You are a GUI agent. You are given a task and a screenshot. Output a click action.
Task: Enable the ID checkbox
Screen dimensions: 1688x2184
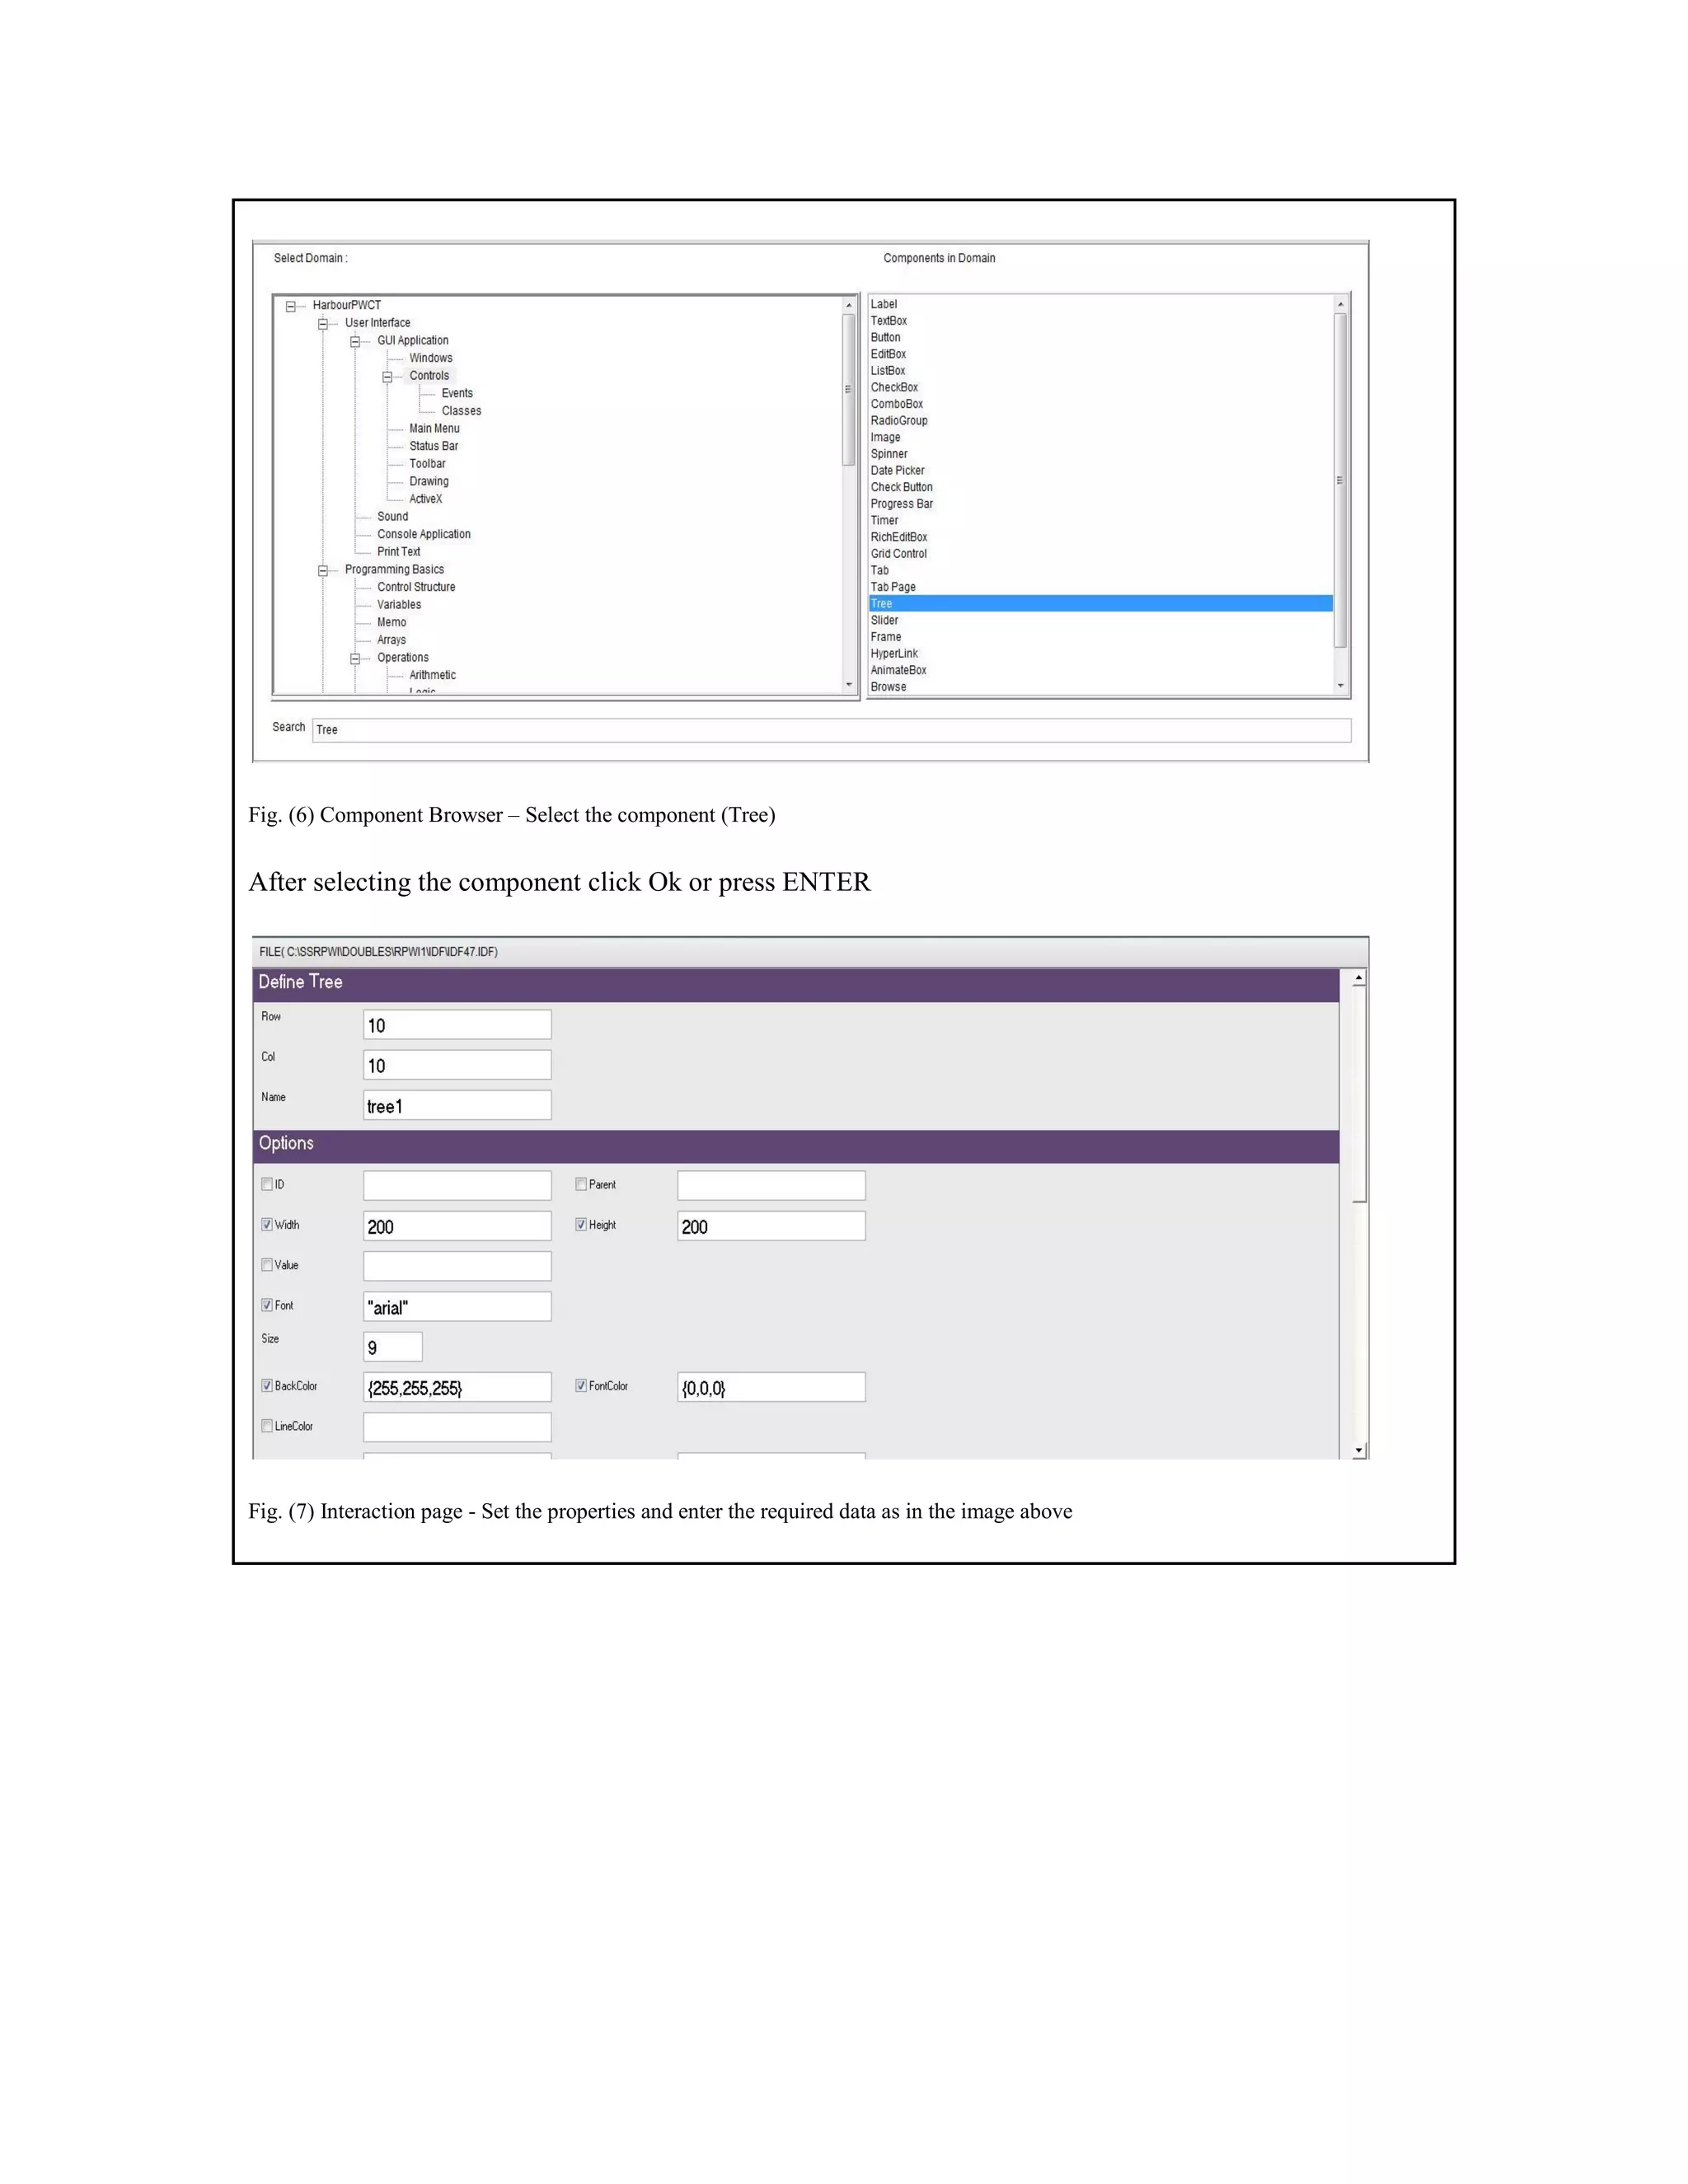pos(267,1184)
